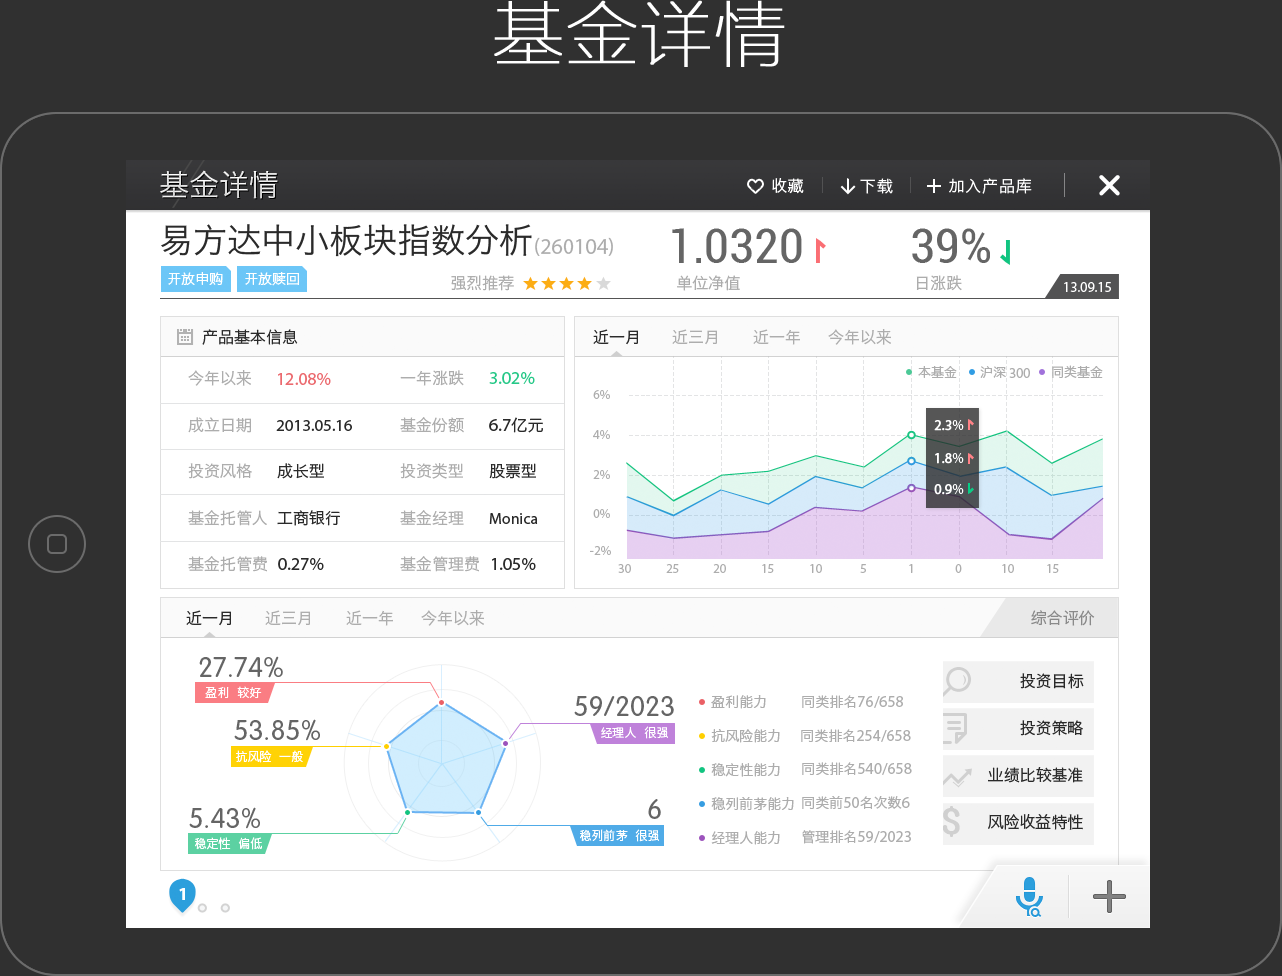Viewport: 1282px width, 976px height.
Task: Click the yellow 抗风险 一般 label
Action: [x=271, y=756]
